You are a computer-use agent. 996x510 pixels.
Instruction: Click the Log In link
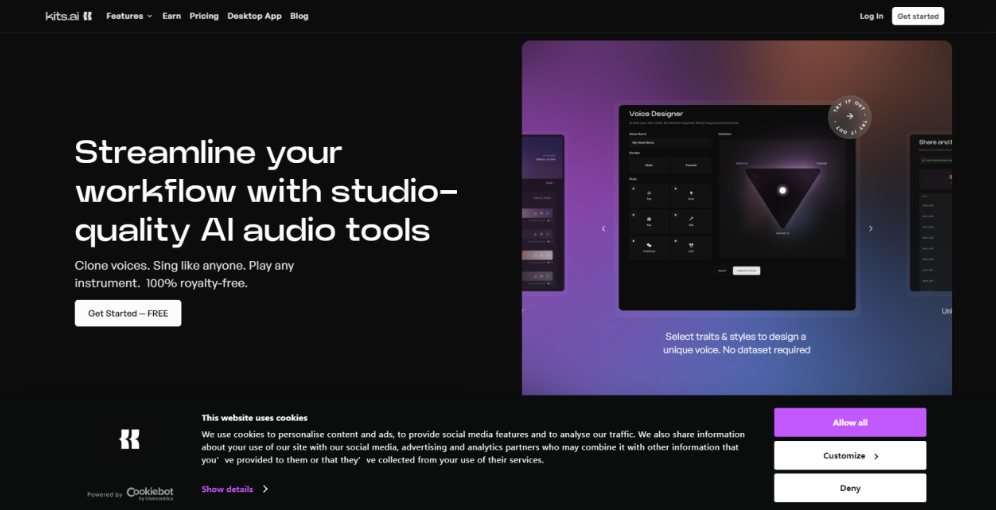(871, 16)
